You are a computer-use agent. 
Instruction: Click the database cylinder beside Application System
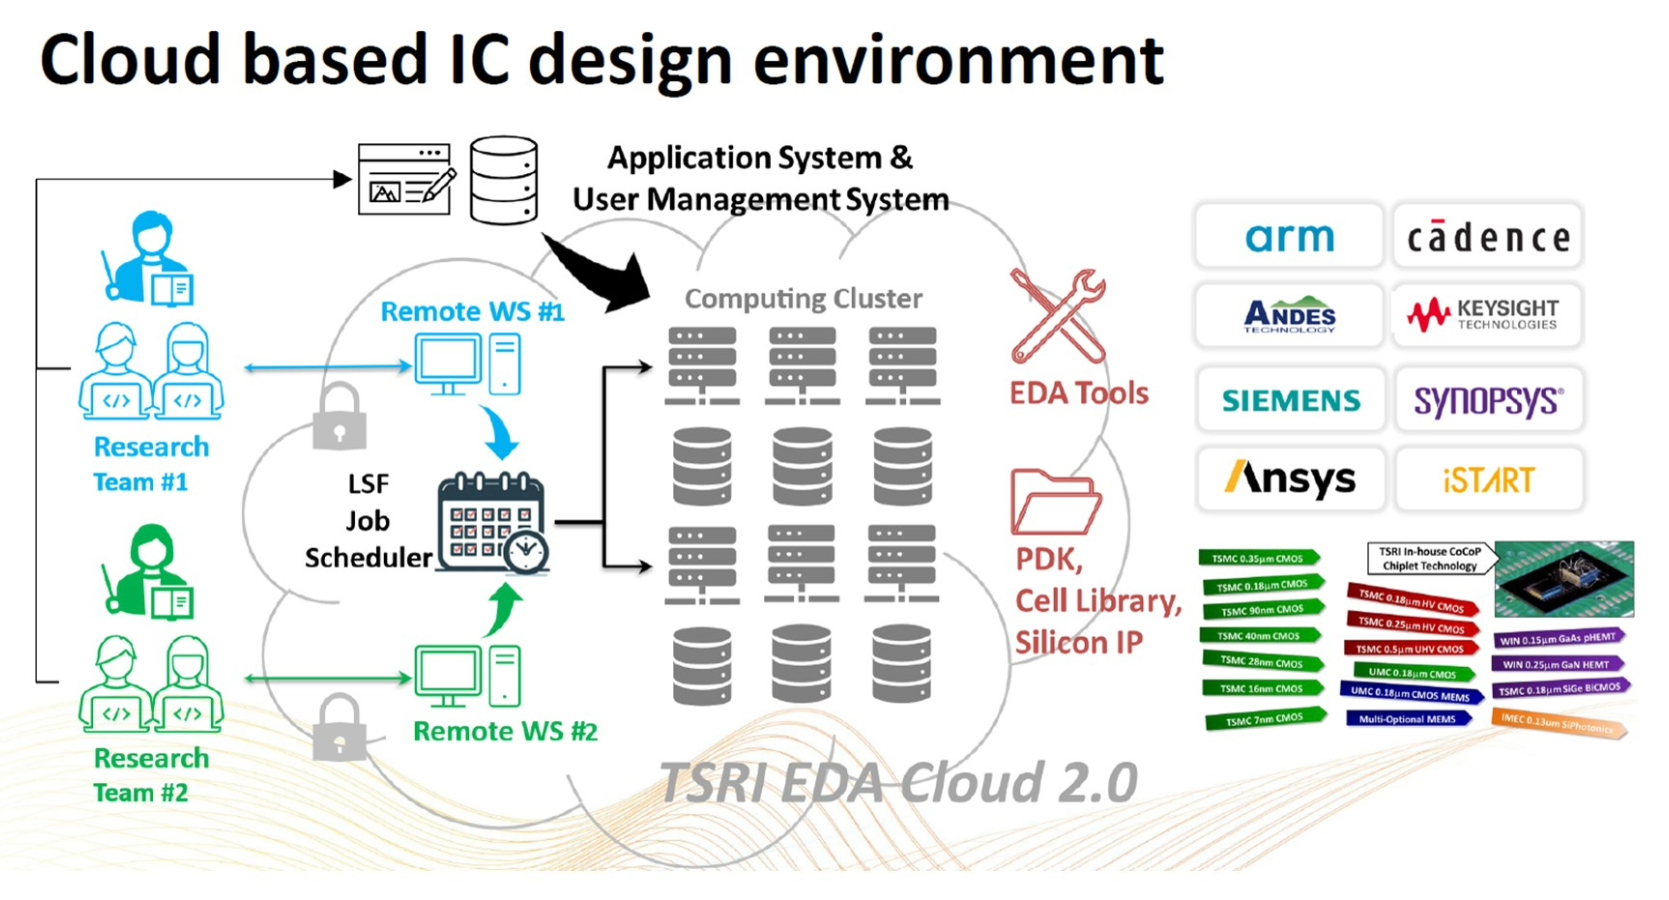[504, 180]
